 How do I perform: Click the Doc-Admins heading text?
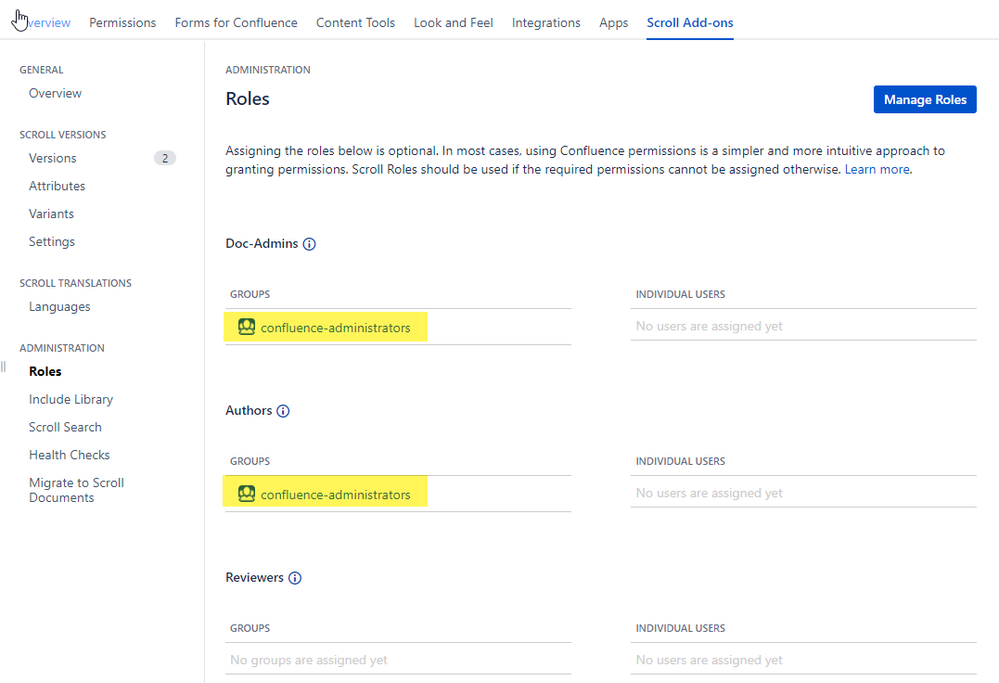261,244
